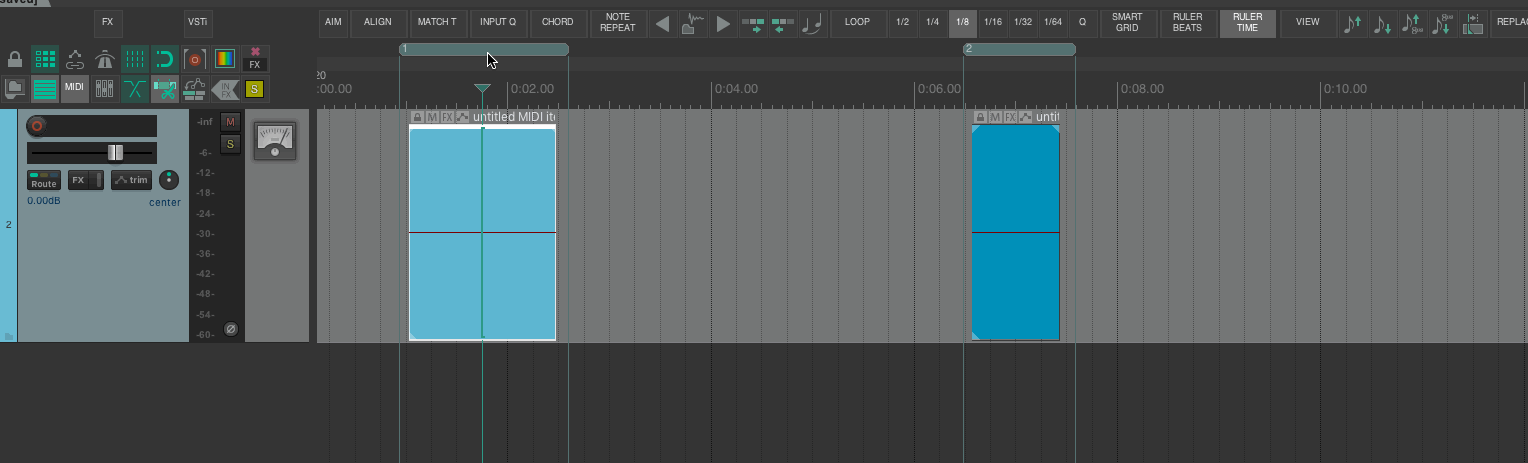Open the VIEW toolbar menu
The height and width of the screenshot is (463, 1528).
[1307, 22]
